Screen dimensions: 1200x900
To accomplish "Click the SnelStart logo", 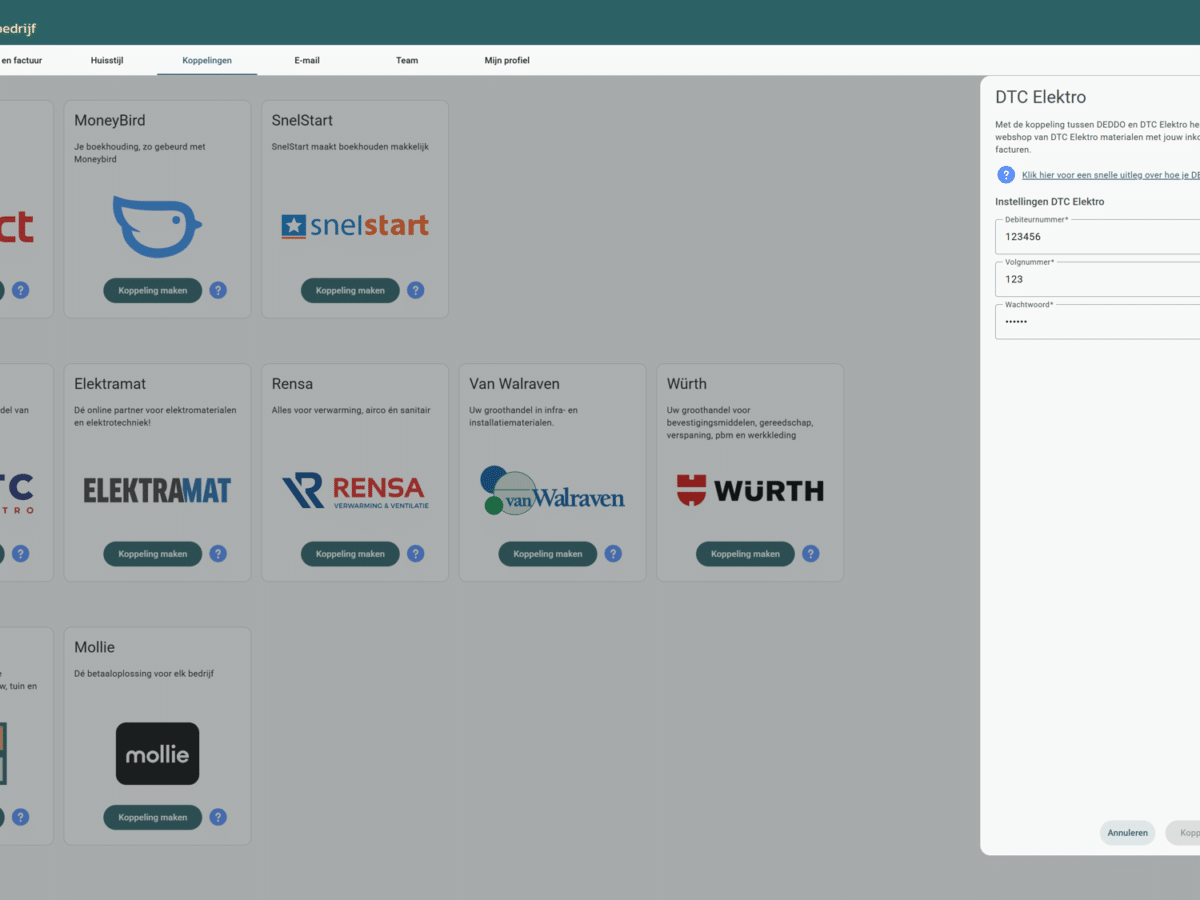I will pyautogui.click(x=355, y=226).
